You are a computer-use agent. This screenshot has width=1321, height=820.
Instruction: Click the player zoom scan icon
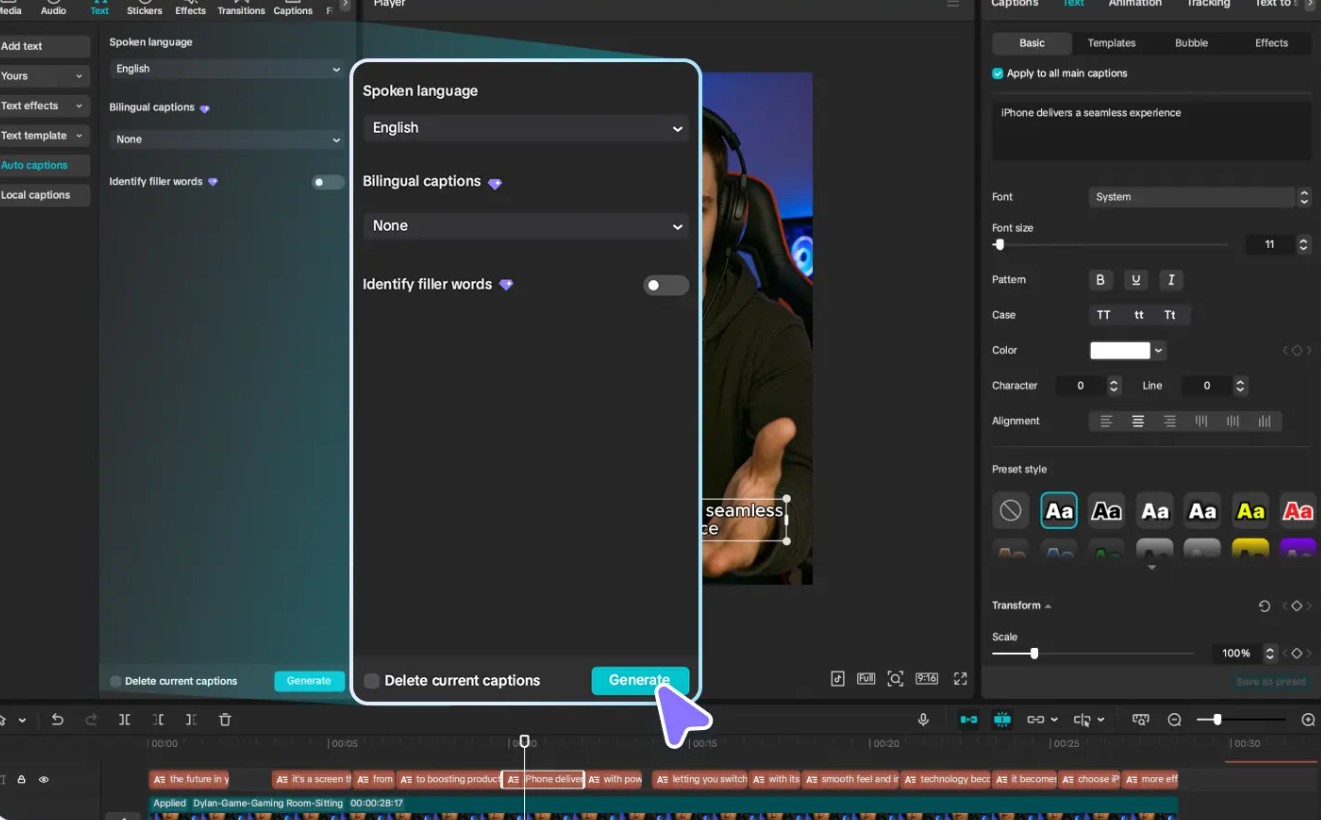click(896, 679)
